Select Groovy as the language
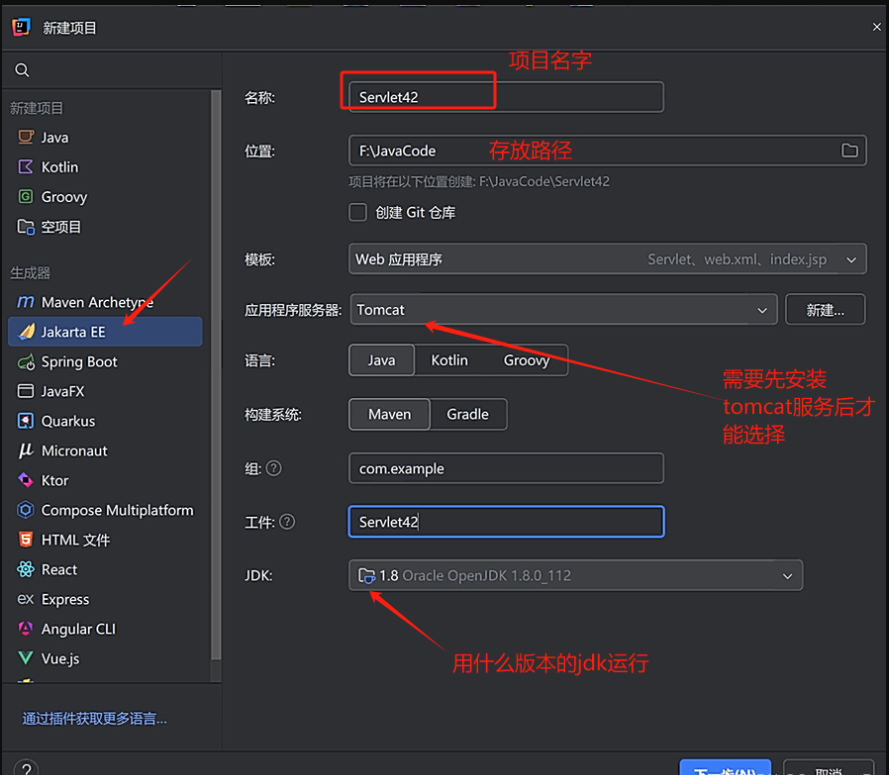Image resolution: width=889 pixels, height=775 pixels. click(526, 360)
